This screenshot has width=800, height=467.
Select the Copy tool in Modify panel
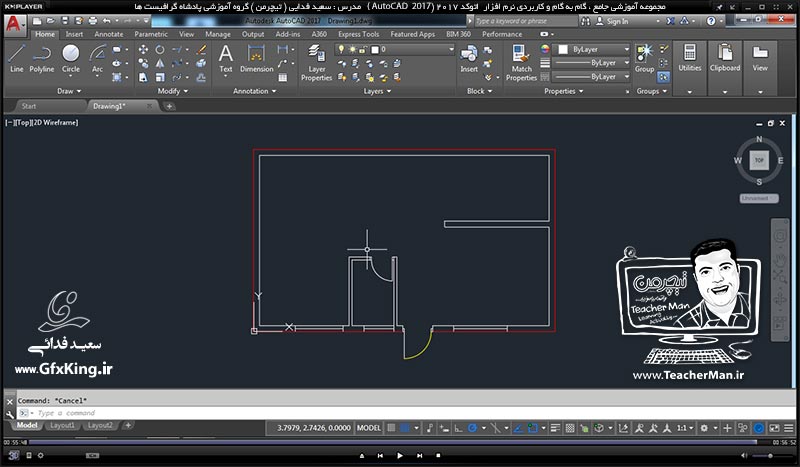point(143,63)
